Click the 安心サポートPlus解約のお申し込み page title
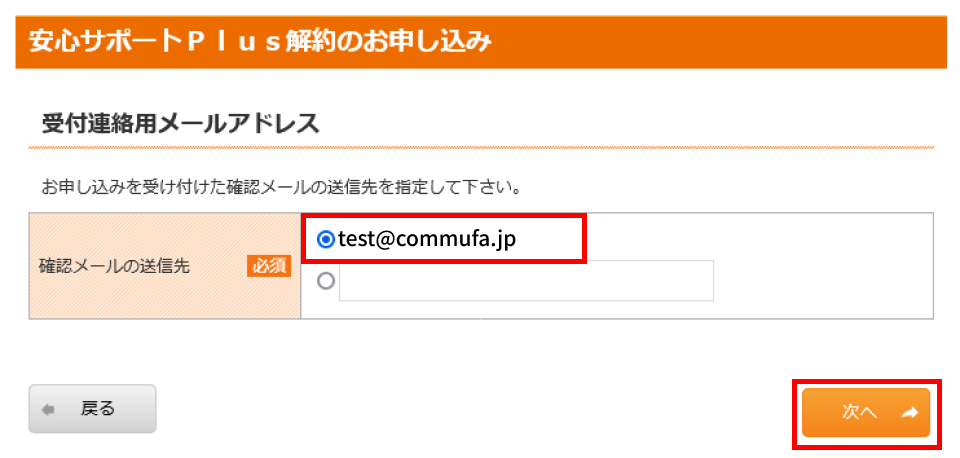Viewport: 960px width, 458px height. tap(260, 42)
